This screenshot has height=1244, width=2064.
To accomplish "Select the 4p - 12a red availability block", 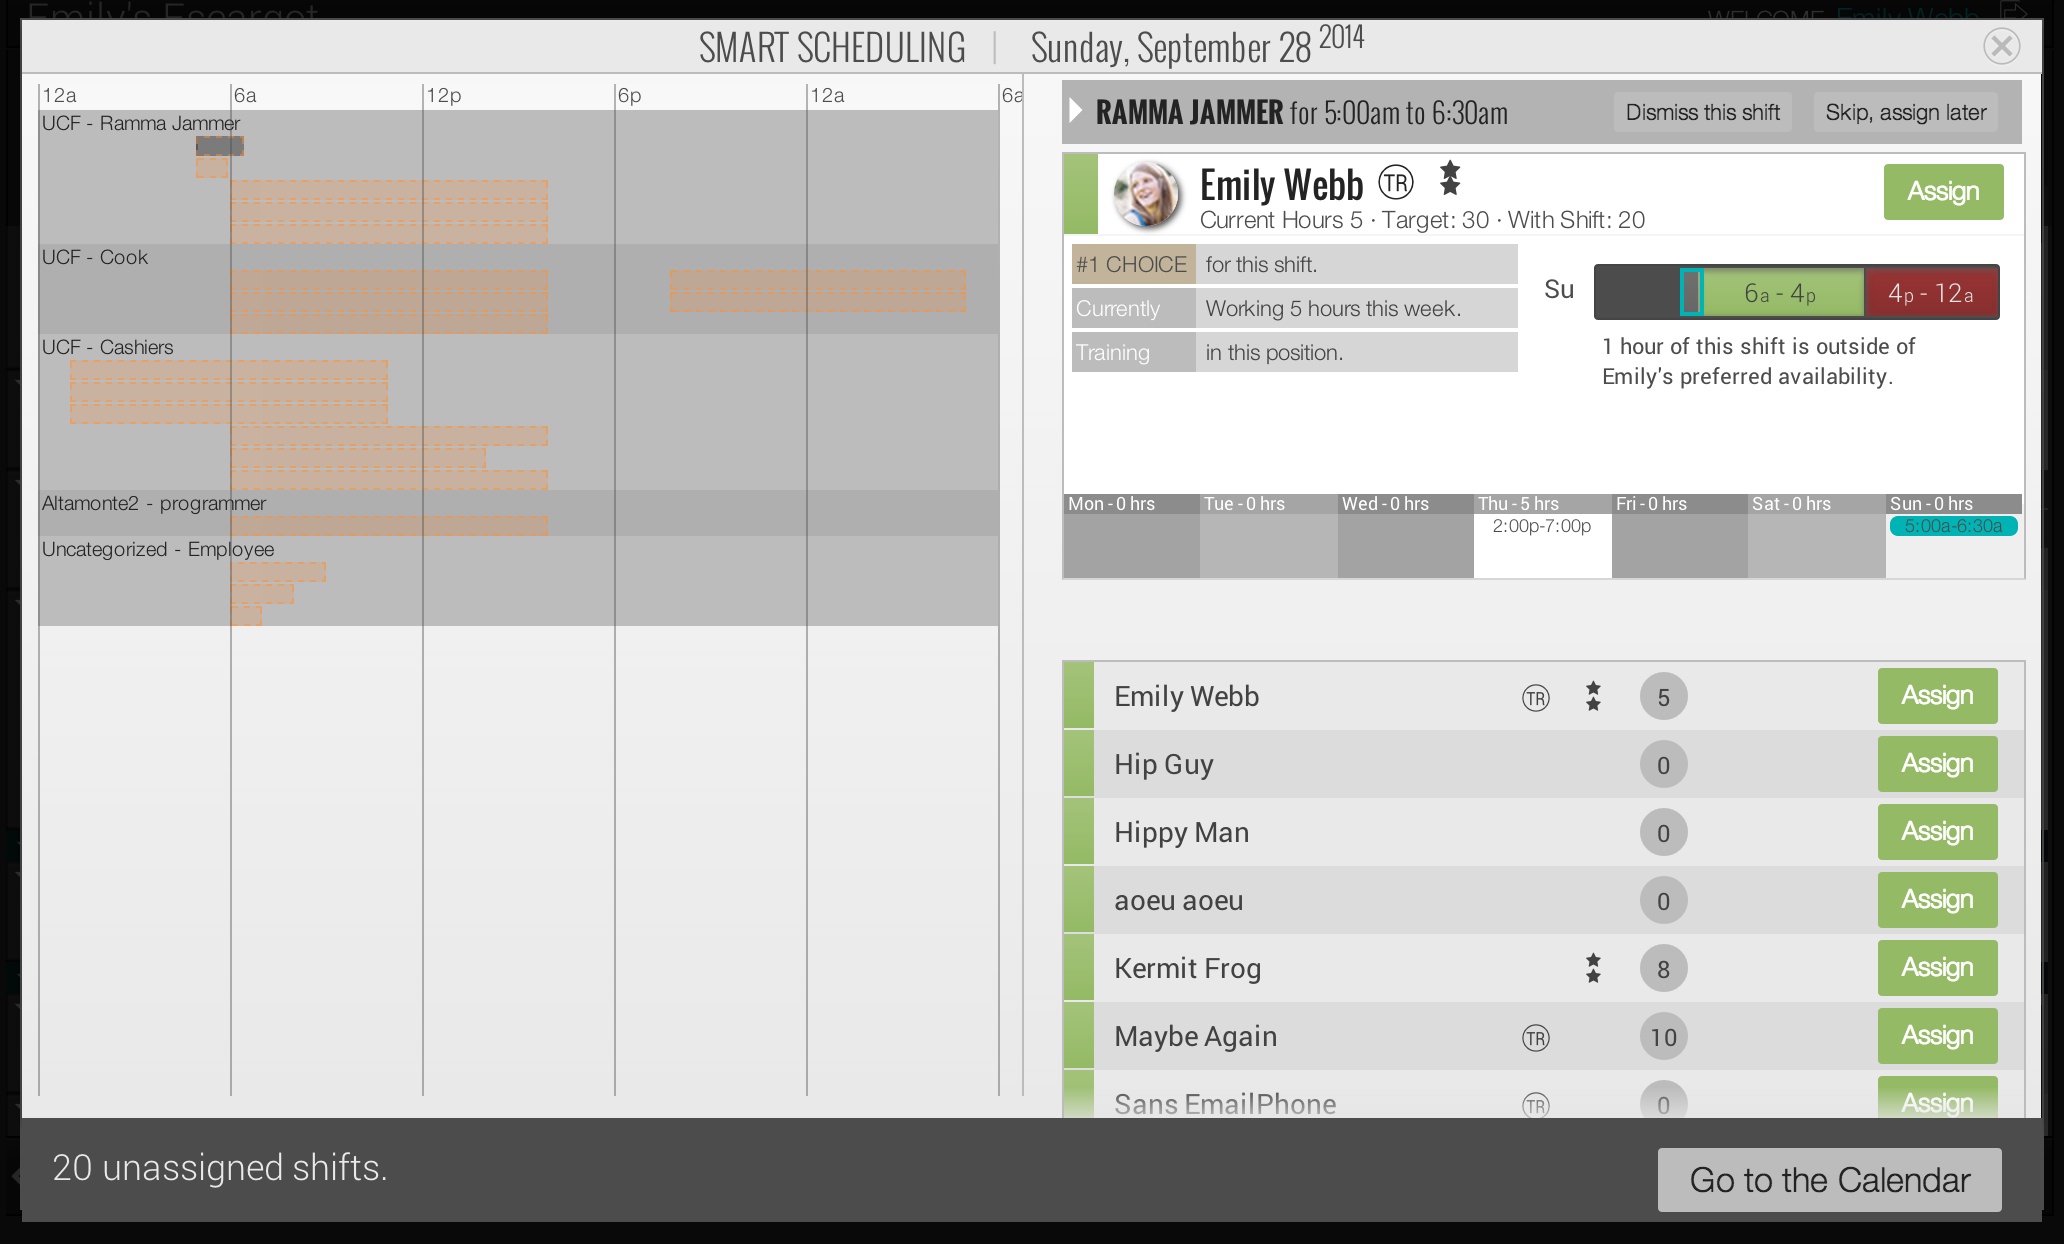I will [x=1931, y=293].
